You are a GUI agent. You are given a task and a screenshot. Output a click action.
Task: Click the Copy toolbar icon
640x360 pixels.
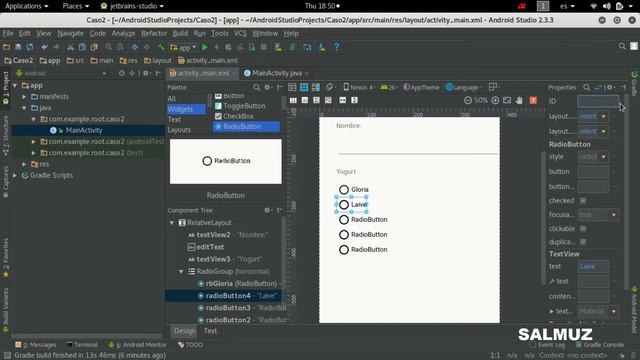[x=82, y=47]
